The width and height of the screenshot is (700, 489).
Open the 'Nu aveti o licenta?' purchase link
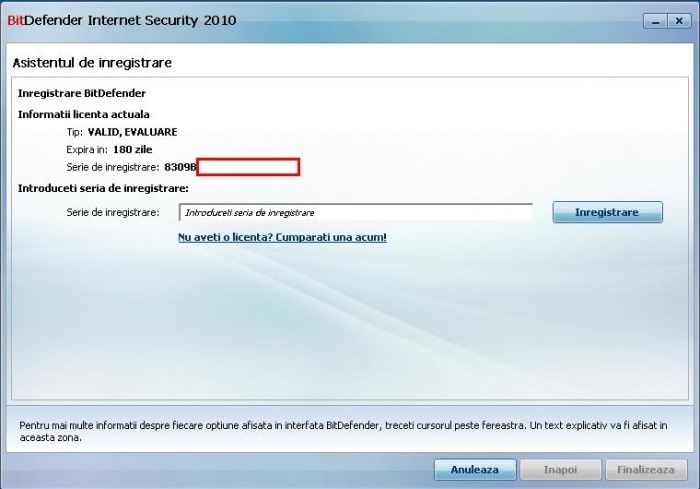[282, 238]
